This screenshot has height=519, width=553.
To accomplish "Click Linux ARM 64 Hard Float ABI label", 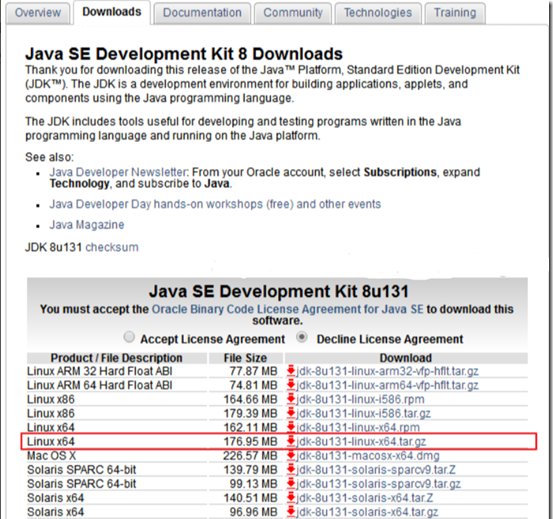I will (x=100, y=385).
